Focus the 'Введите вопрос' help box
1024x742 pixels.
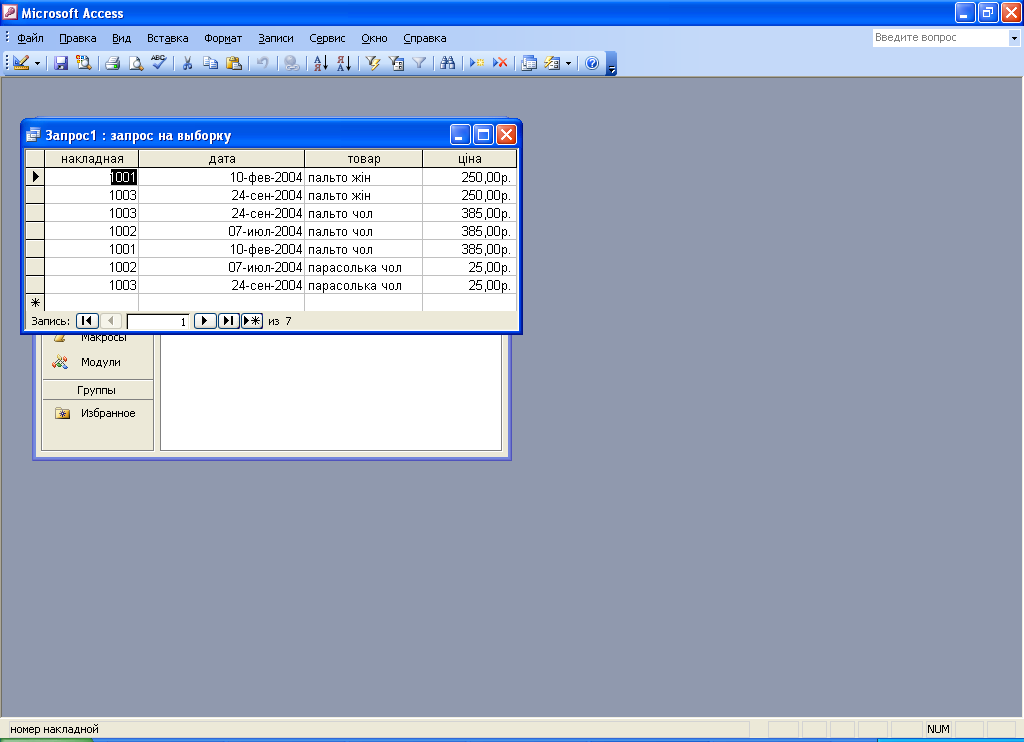(x=940, y=38)
